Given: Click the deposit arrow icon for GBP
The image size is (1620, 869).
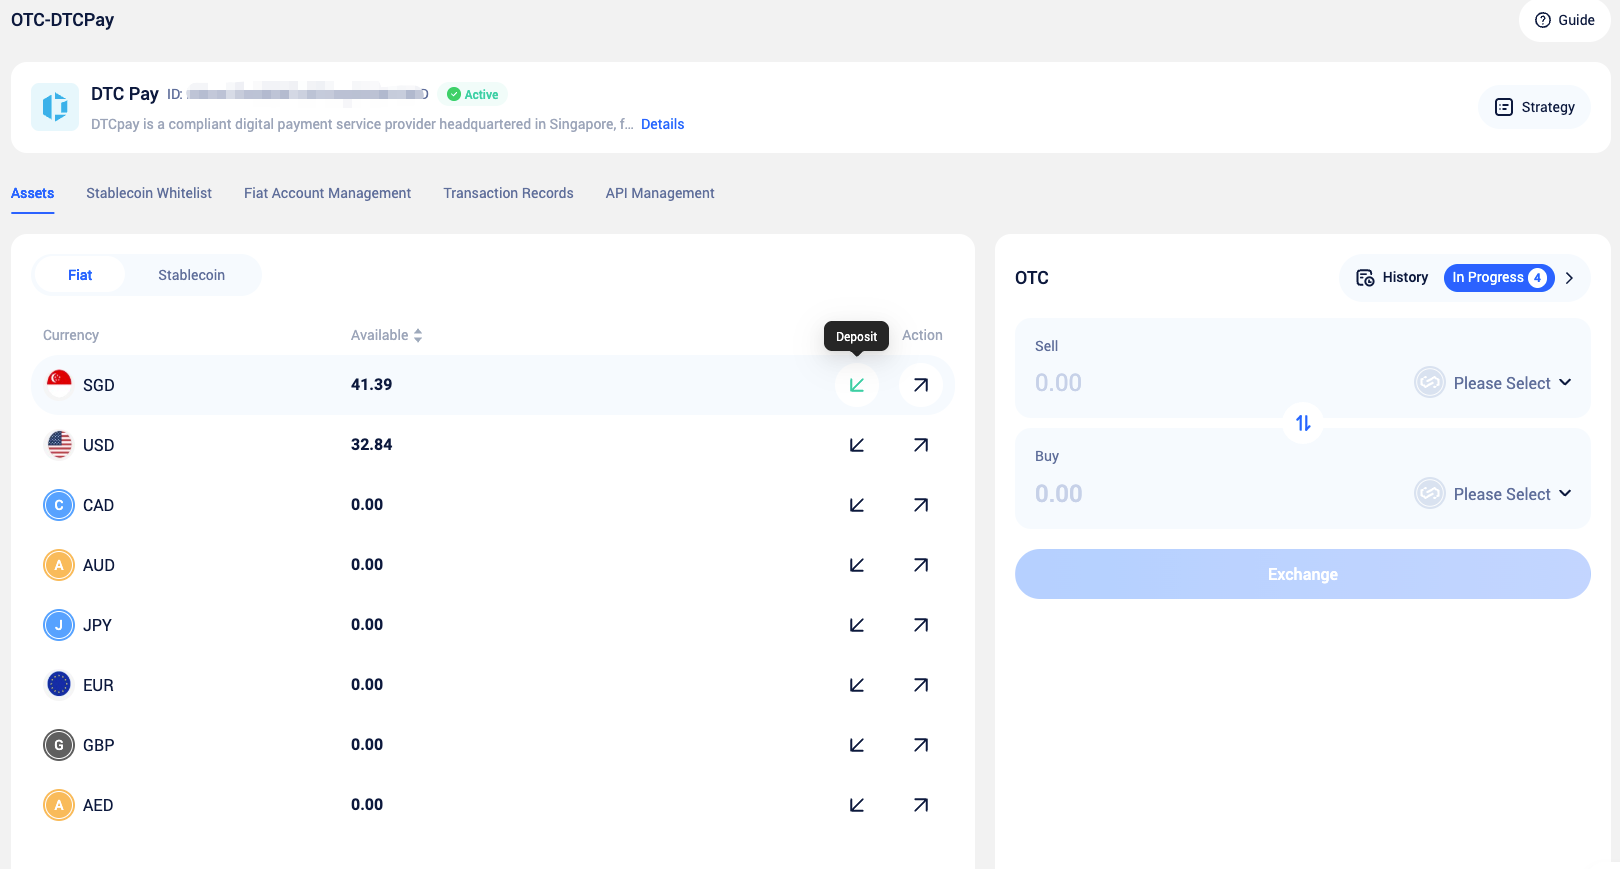Looking at the screenshot, I should point(857,745).
